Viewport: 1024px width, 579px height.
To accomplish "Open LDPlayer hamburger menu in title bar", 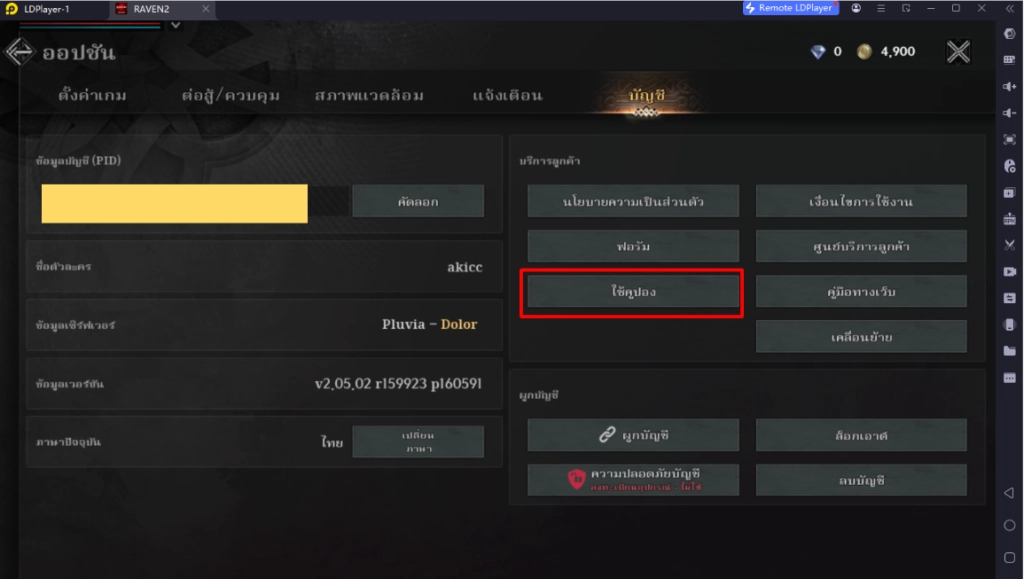I will click(881, 8).
